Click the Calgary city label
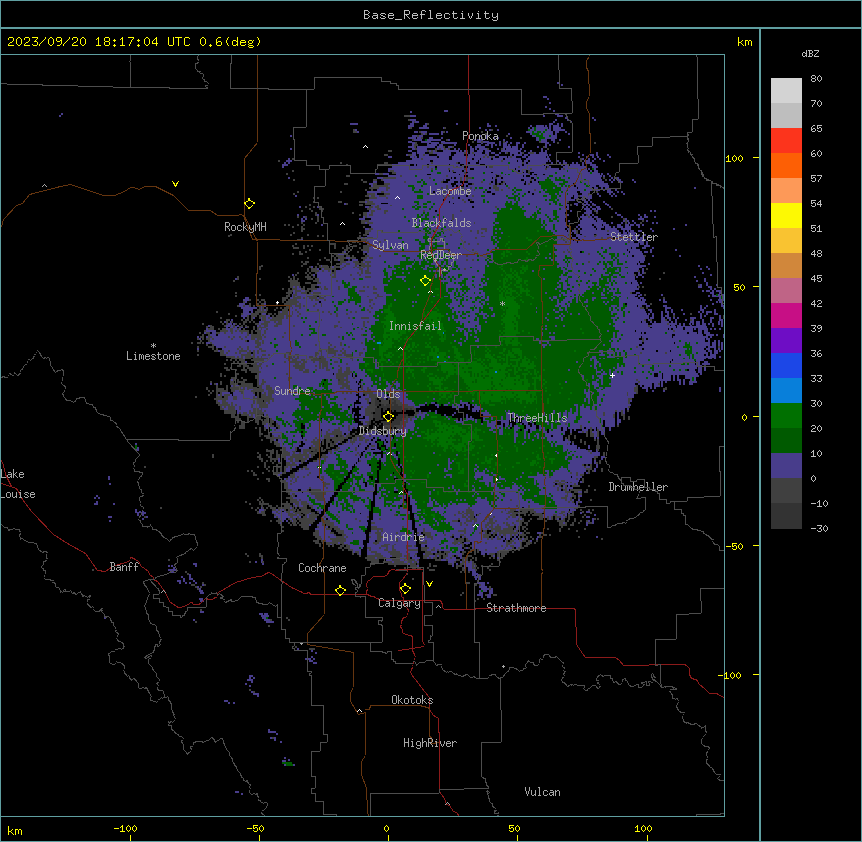This screenshot has width=862, height=842. 399,603
